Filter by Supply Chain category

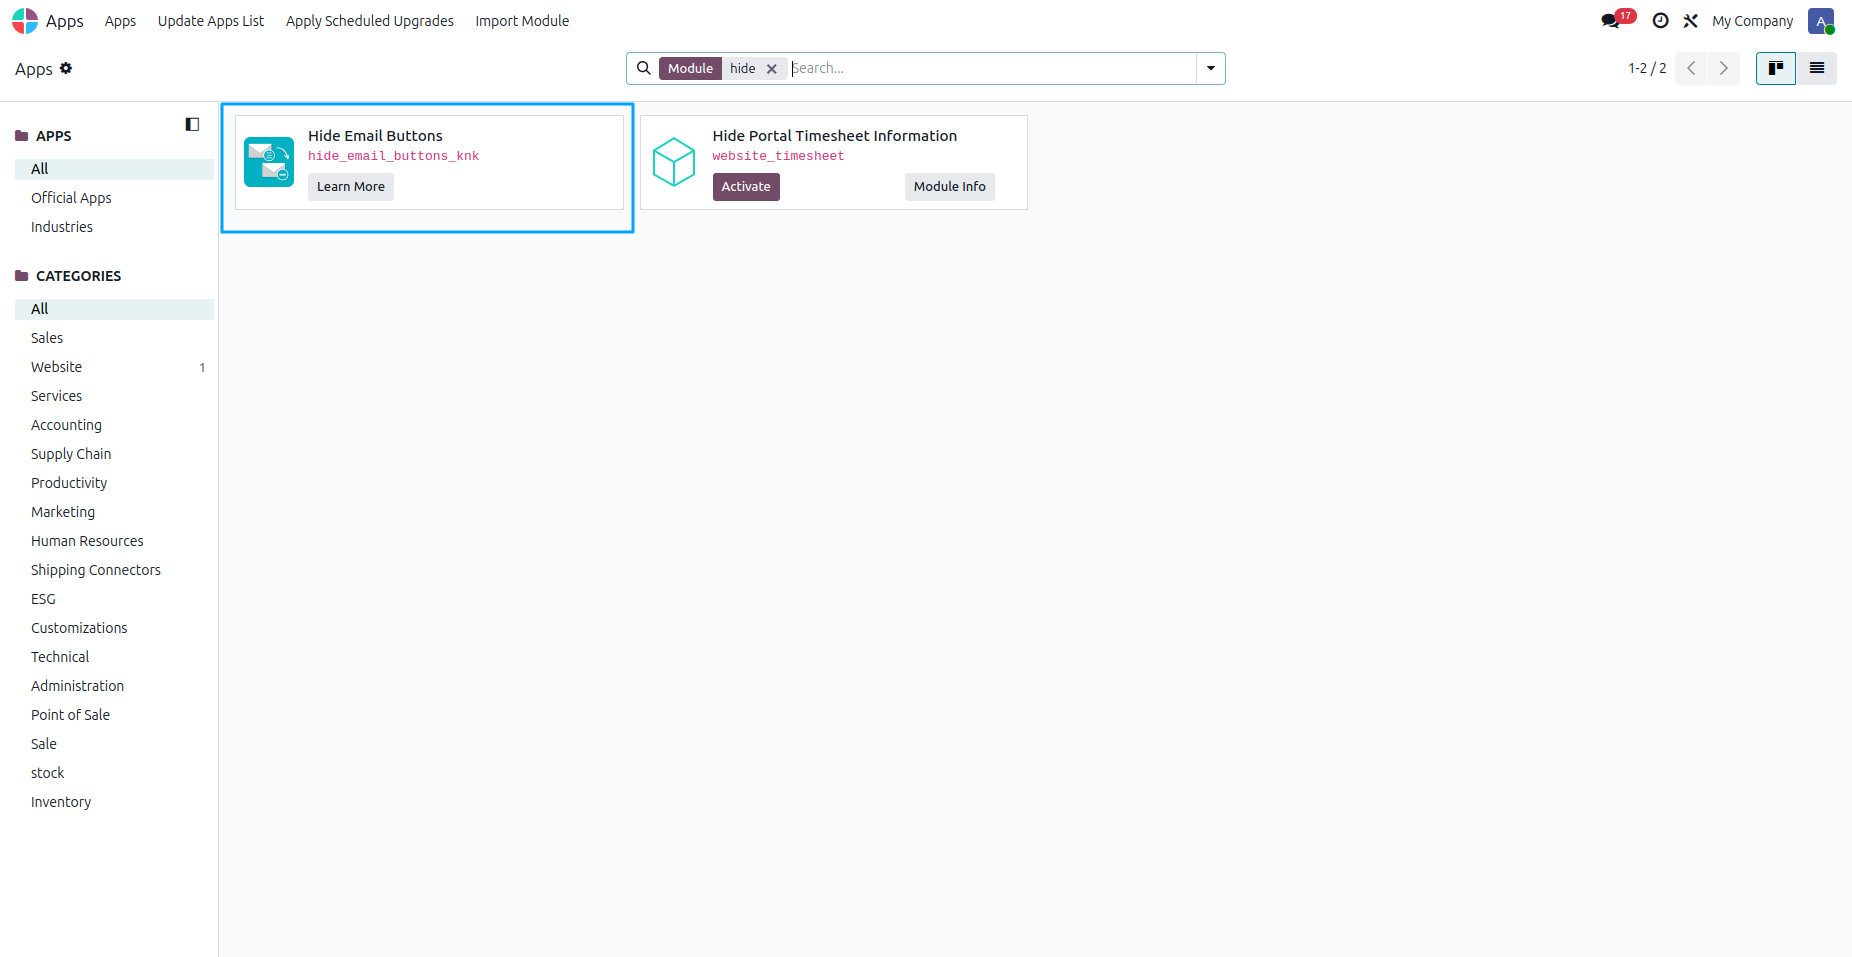(x=115, y=454)
